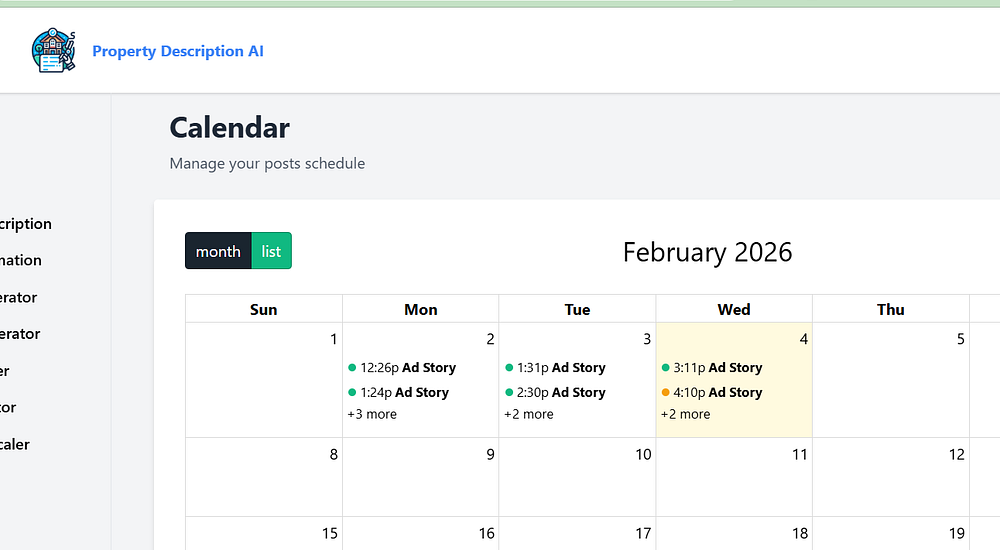Switch calendar to list view
Image resolution: width=1000 pixels, height=550 pixels.
tap(271, 251)
